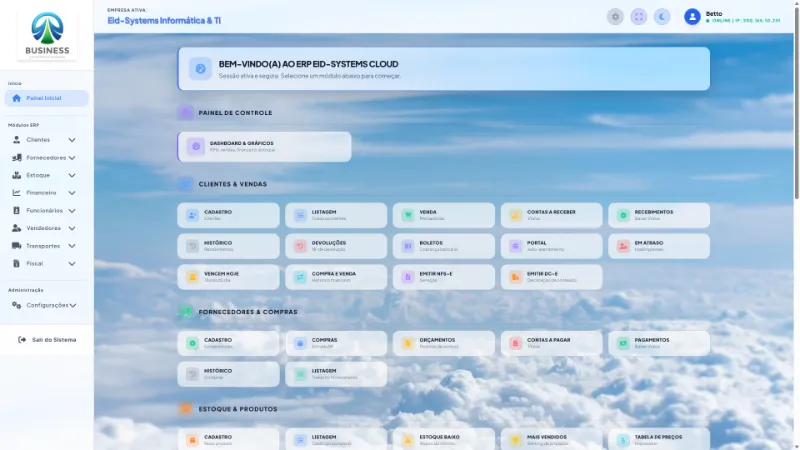Open the Mais Vendidos card
800x450 pixels.
pos(552,440)
